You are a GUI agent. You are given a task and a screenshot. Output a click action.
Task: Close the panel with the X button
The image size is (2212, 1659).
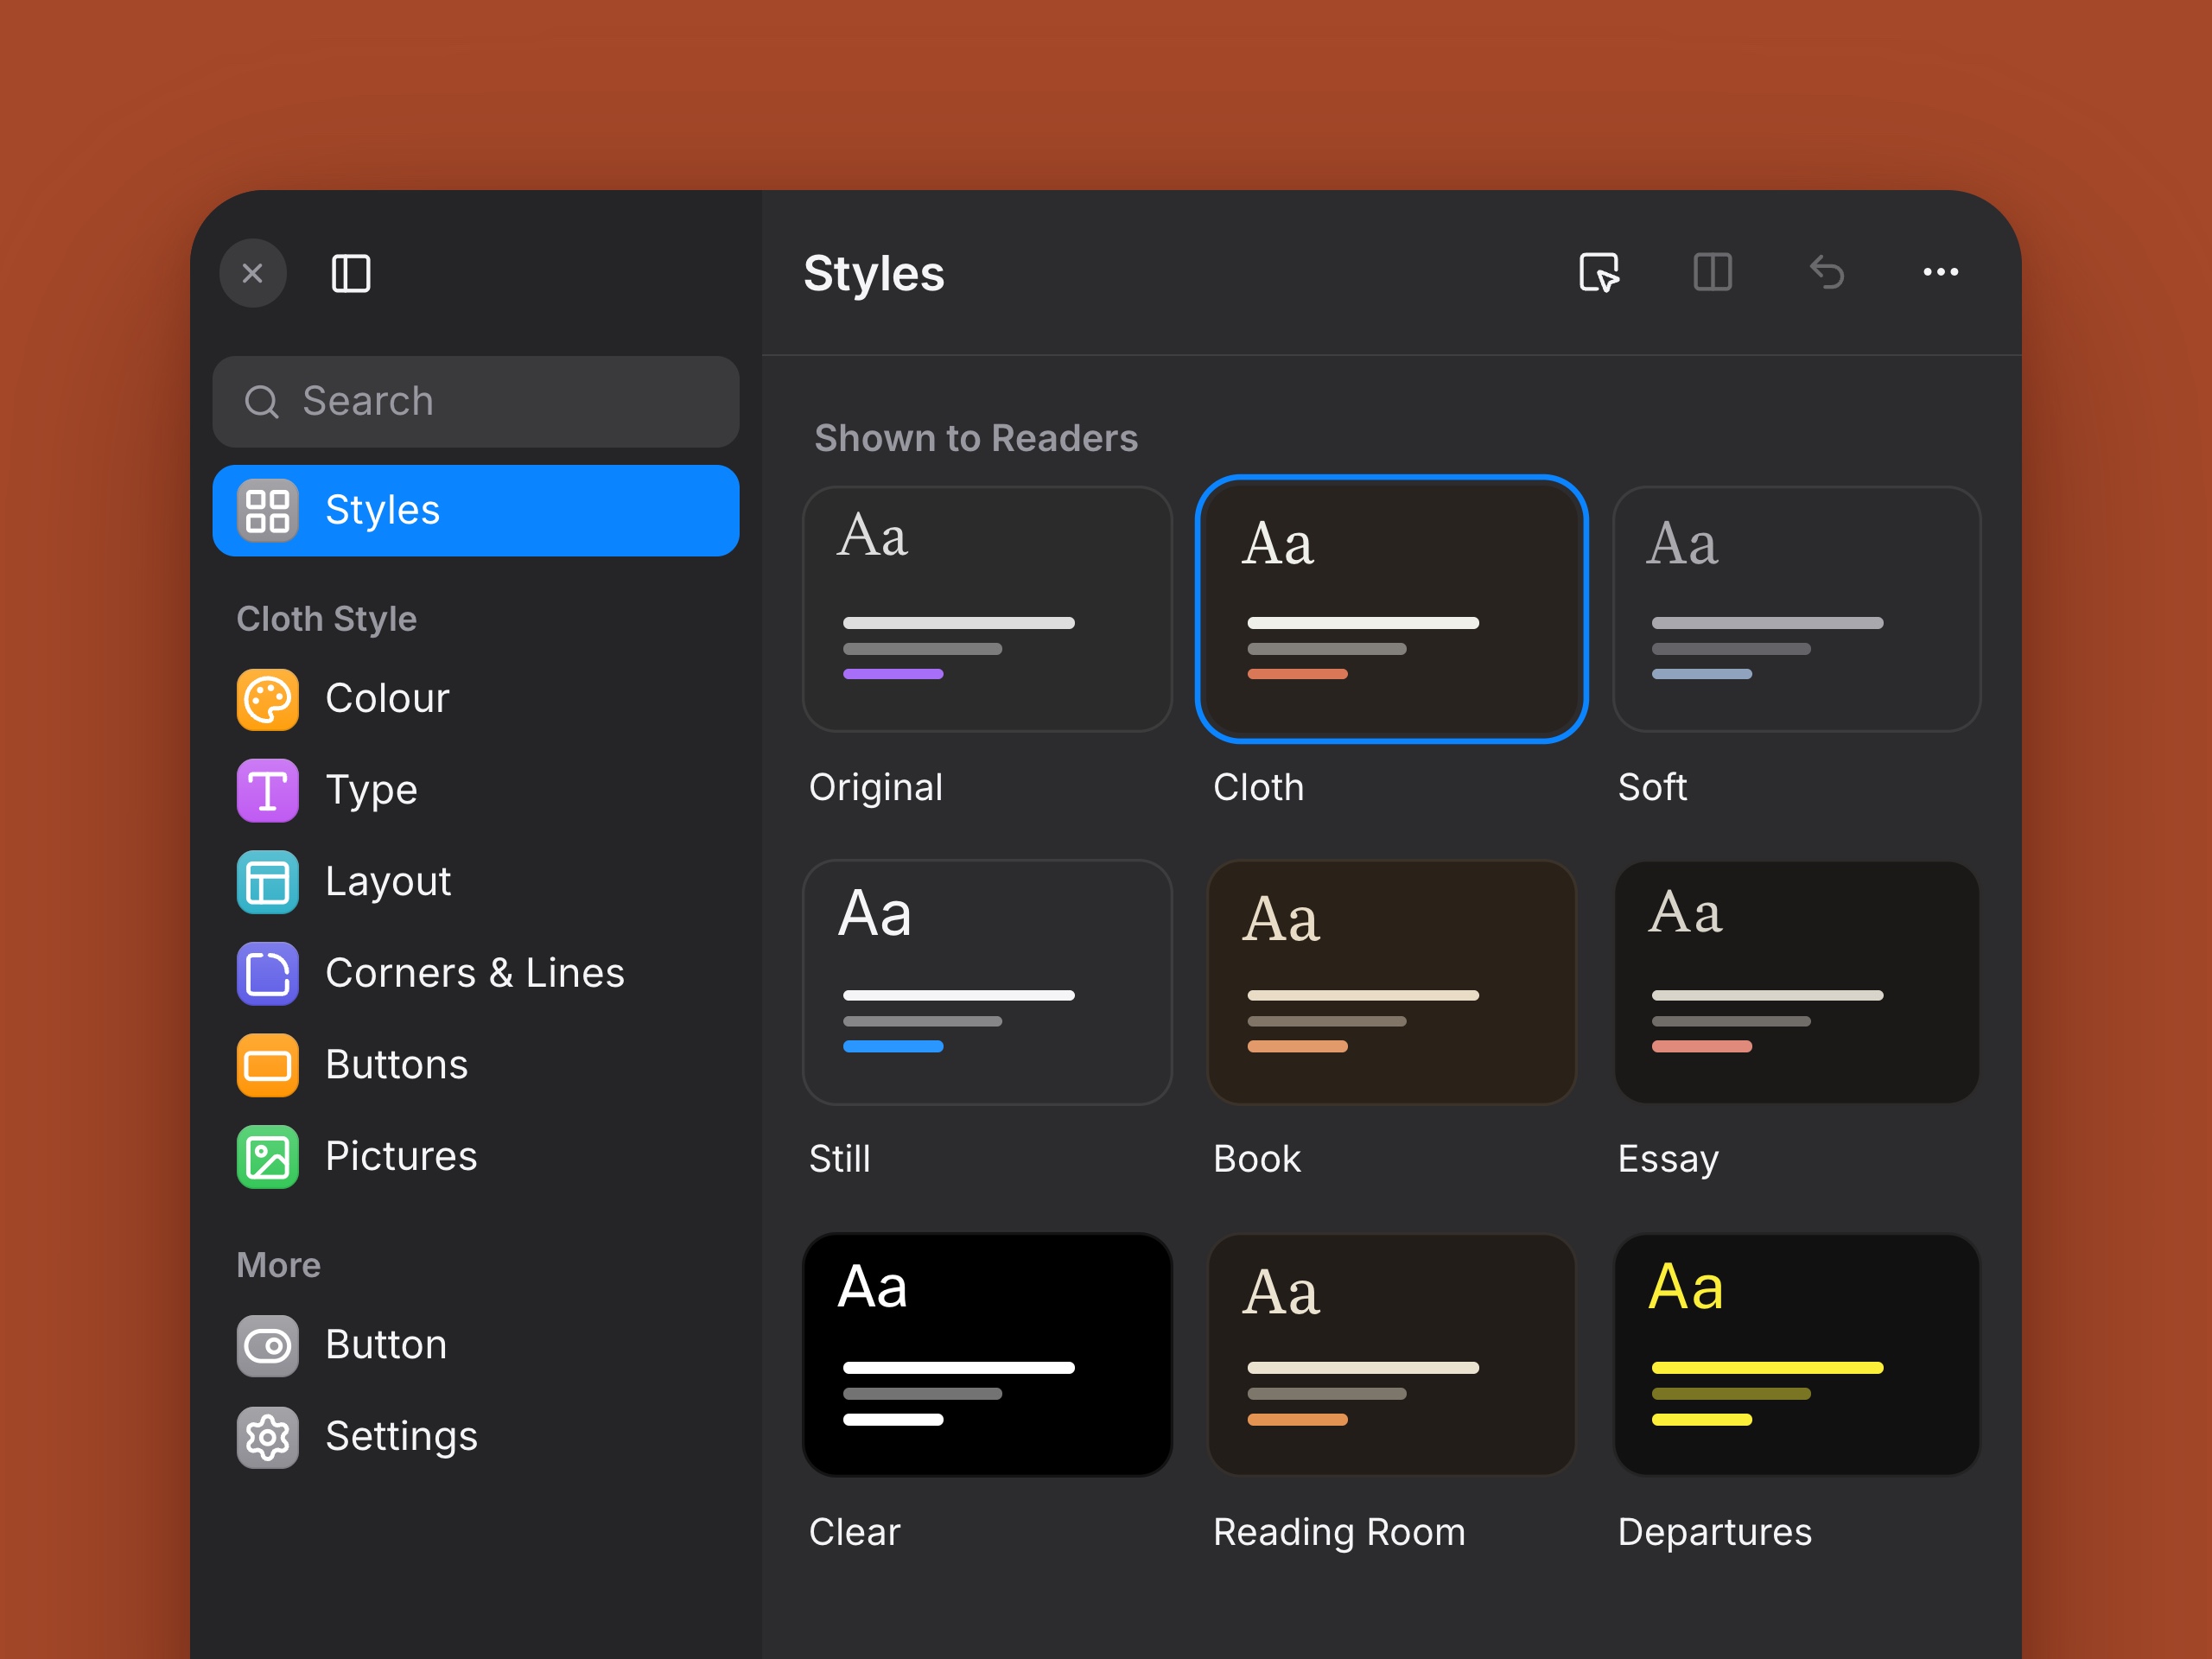point(253,273)
